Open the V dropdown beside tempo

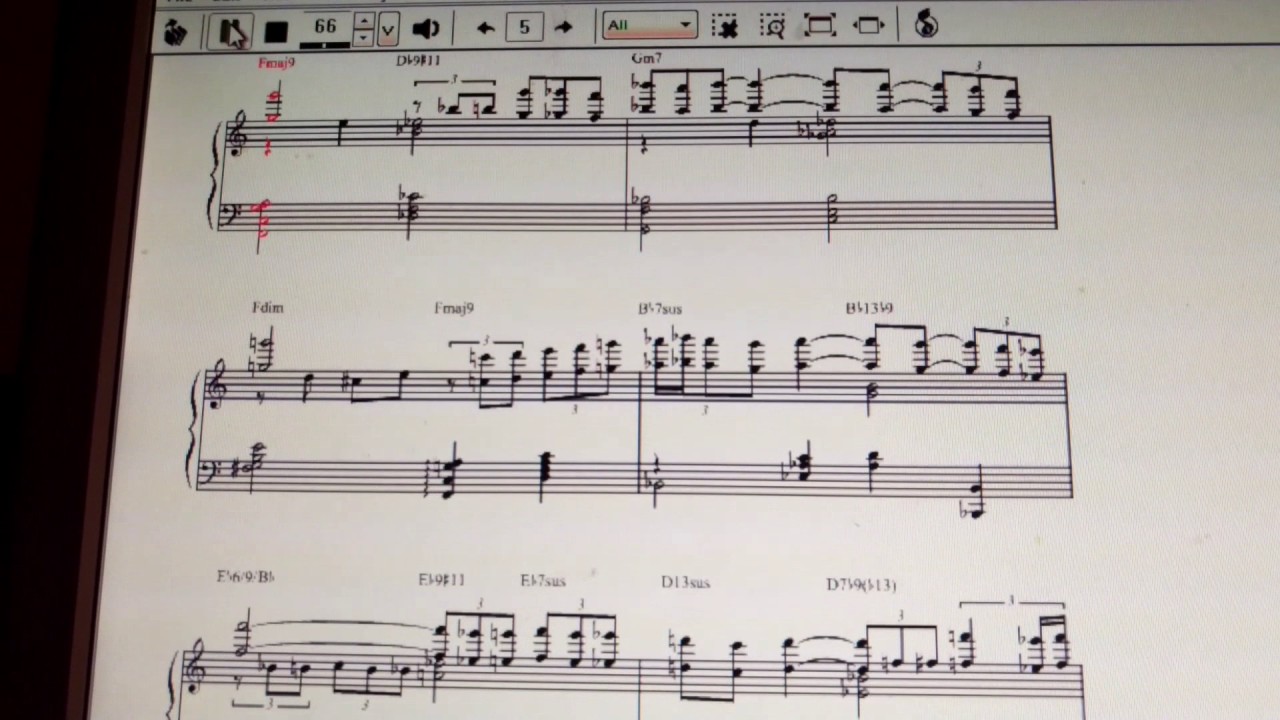pyautogui.click(x=387, y=29)
